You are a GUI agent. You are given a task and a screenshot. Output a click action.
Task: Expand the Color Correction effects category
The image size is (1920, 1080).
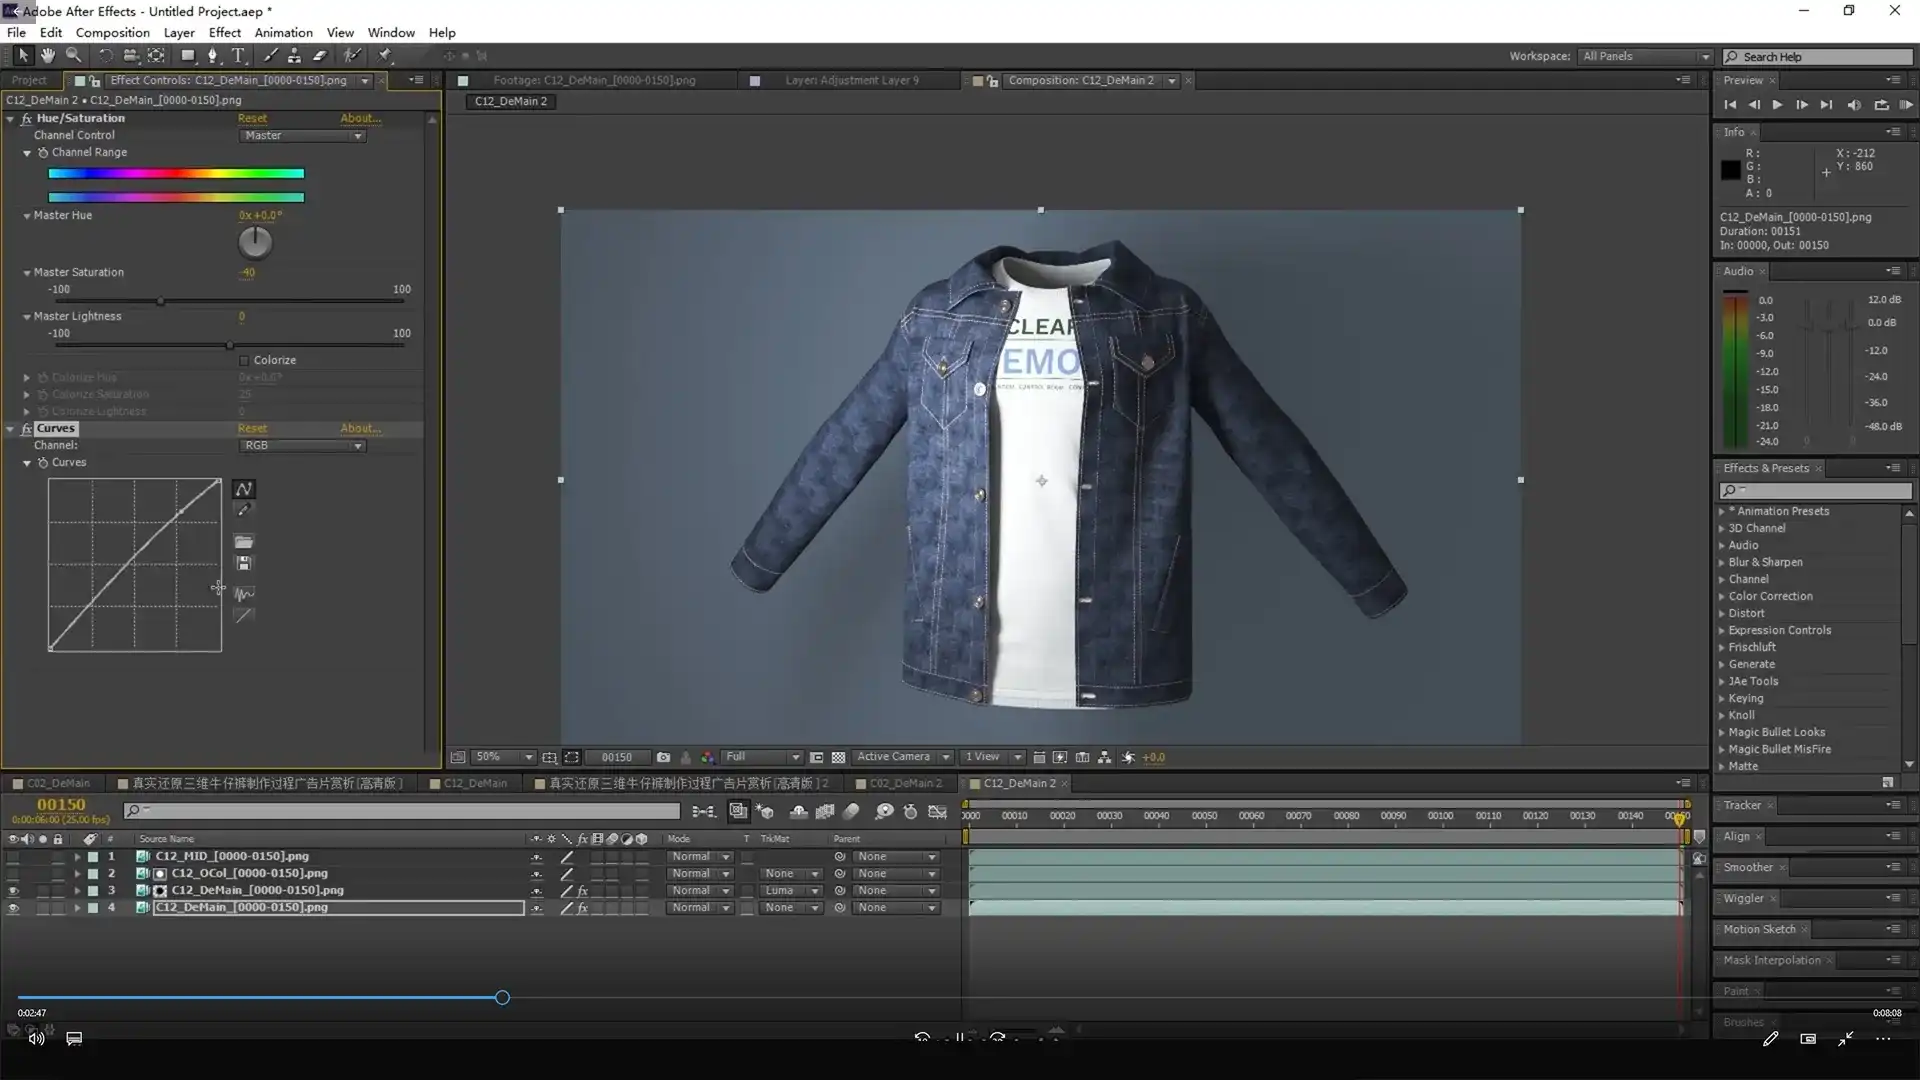[x=1770, y=596]
